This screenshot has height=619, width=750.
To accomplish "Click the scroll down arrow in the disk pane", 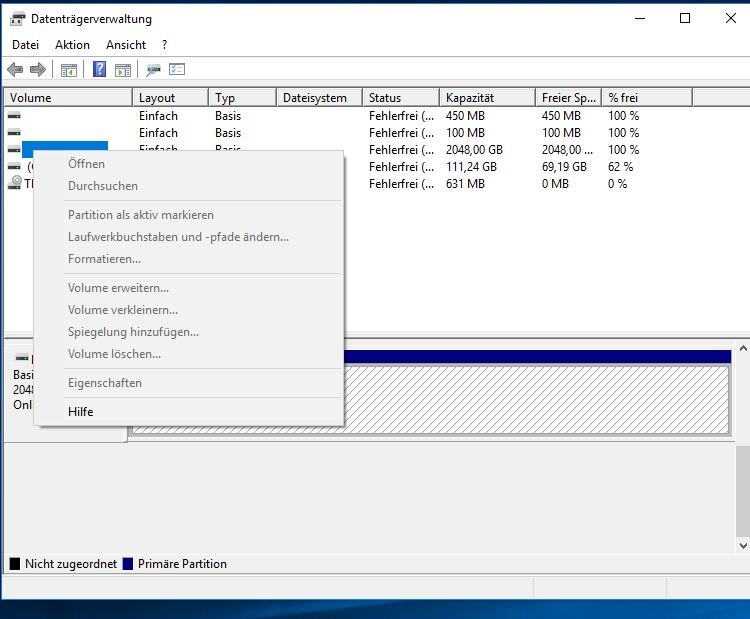I will click(743, 545).
